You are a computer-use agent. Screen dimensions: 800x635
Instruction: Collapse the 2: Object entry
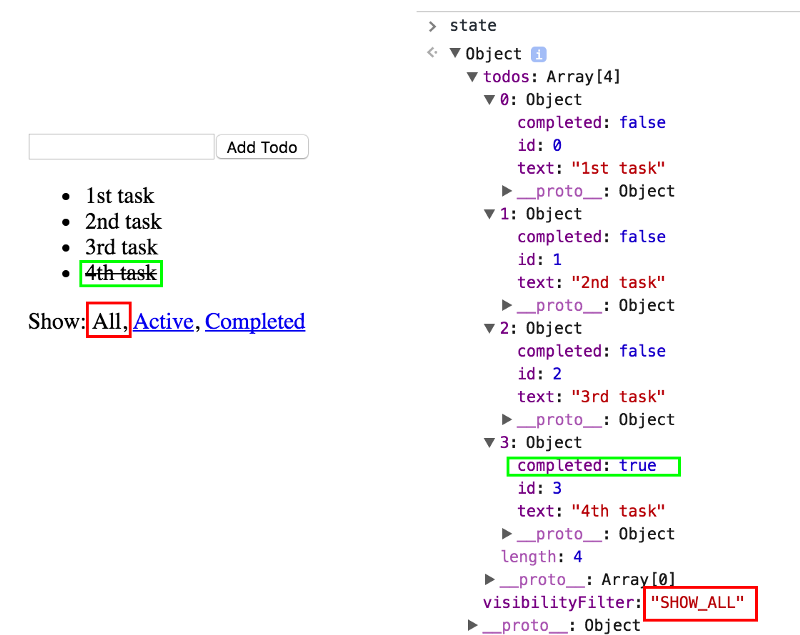point(490,328)
